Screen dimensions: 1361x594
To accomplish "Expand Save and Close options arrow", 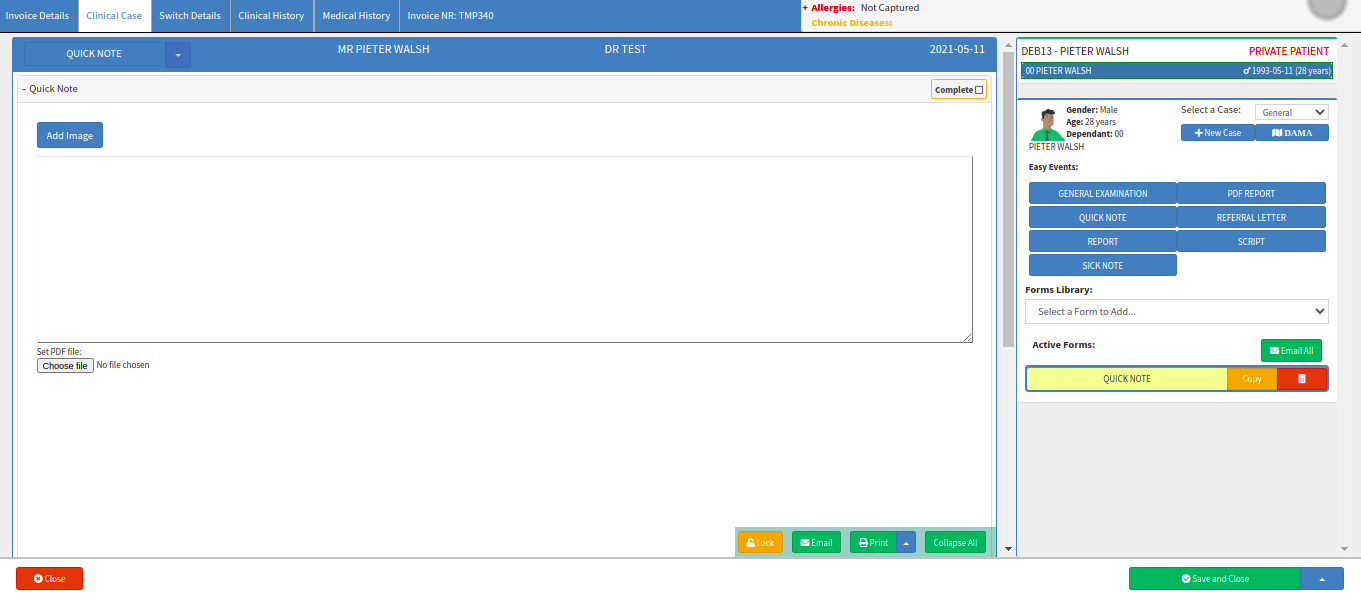I will coord(1321,579).
